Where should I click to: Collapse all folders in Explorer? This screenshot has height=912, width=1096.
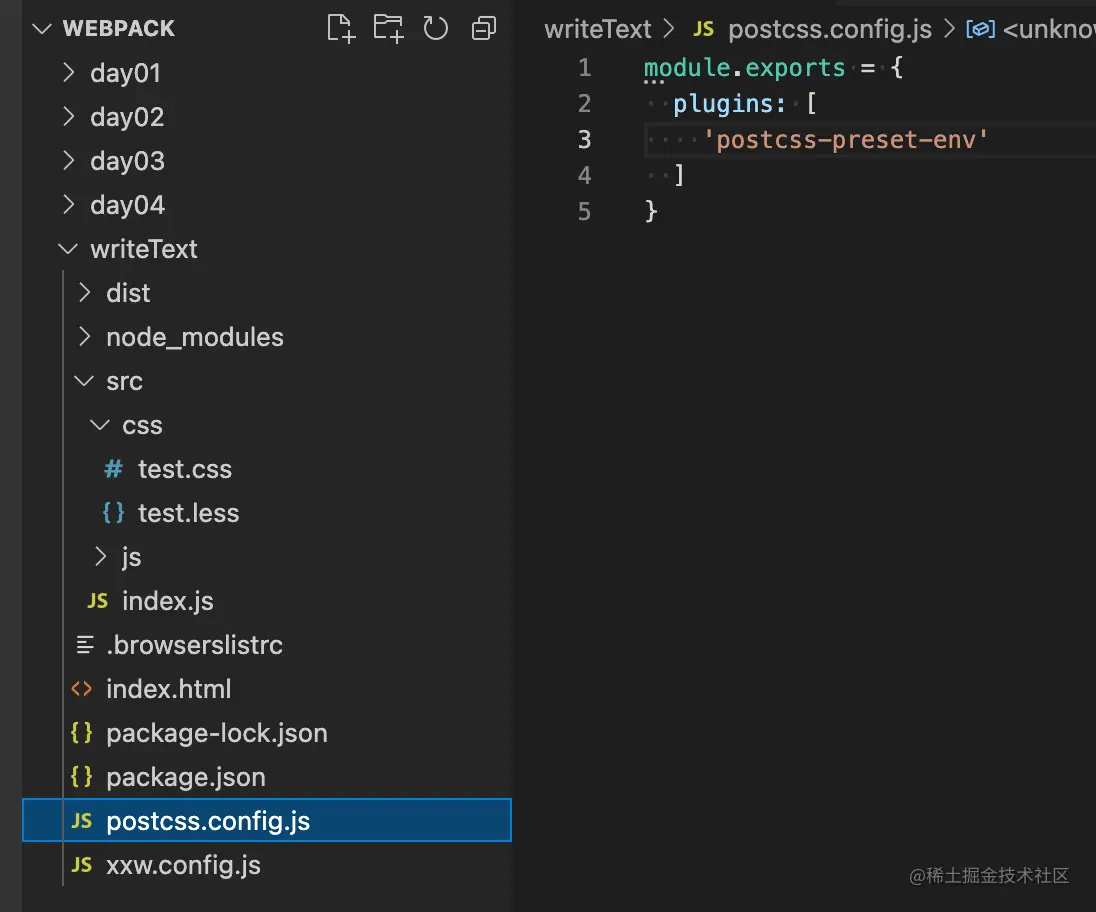pos(484,28)
